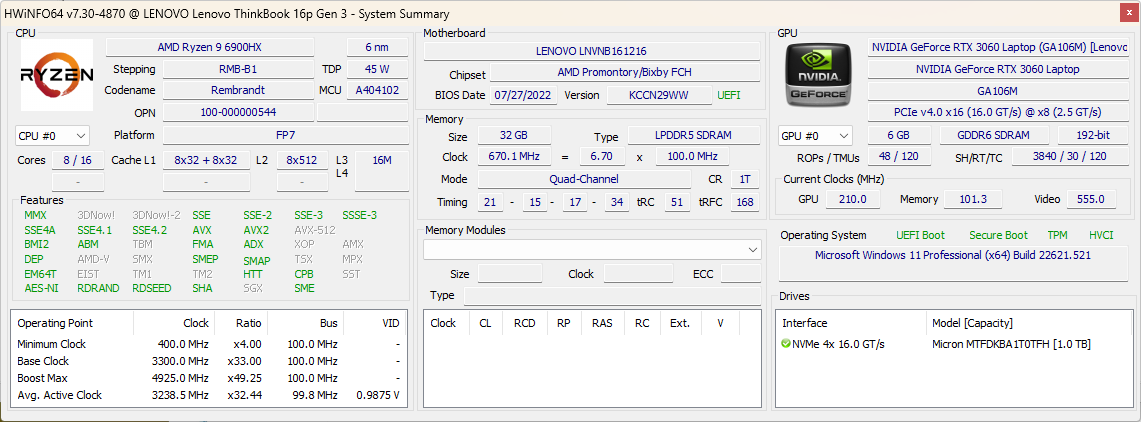Click the GPU clock 210.0 value

853,199
